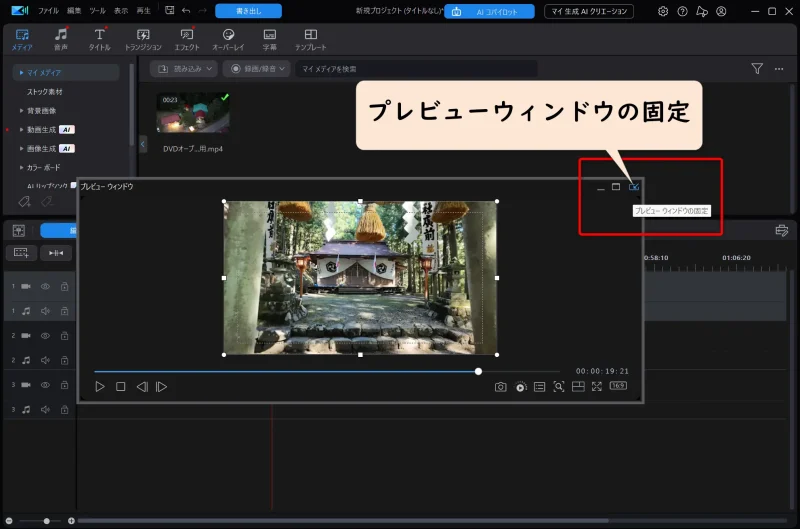Take a snapshot with the preview camera icon

[x=501, y=387]
